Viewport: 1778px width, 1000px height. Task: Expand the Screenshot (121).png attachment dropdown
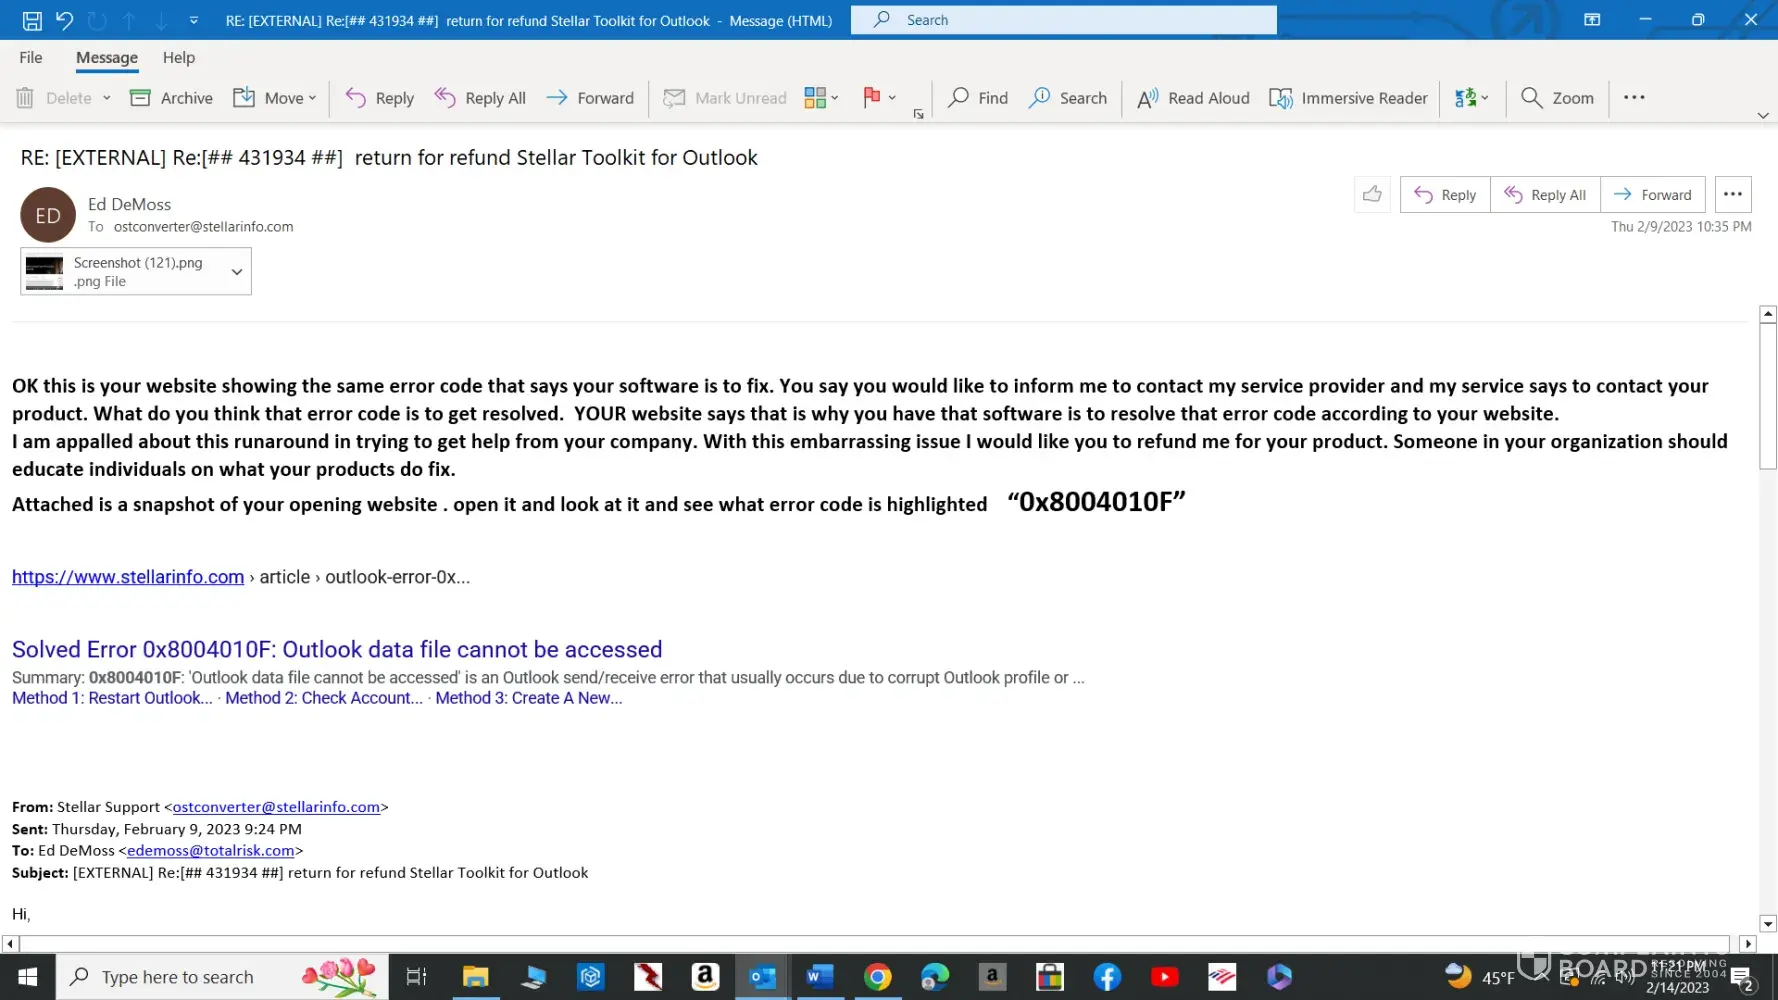click(x=237, y=272)
